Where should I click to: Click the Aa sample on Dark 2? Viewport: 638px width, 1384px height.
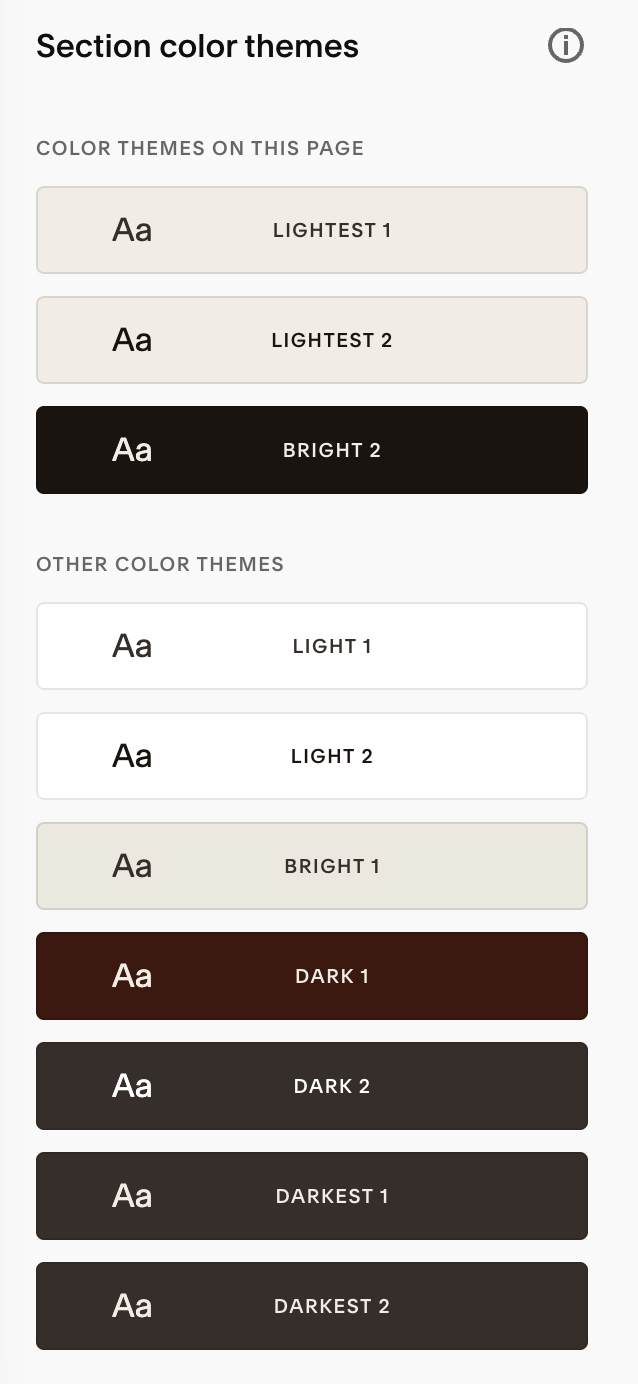coord(132,1086)
